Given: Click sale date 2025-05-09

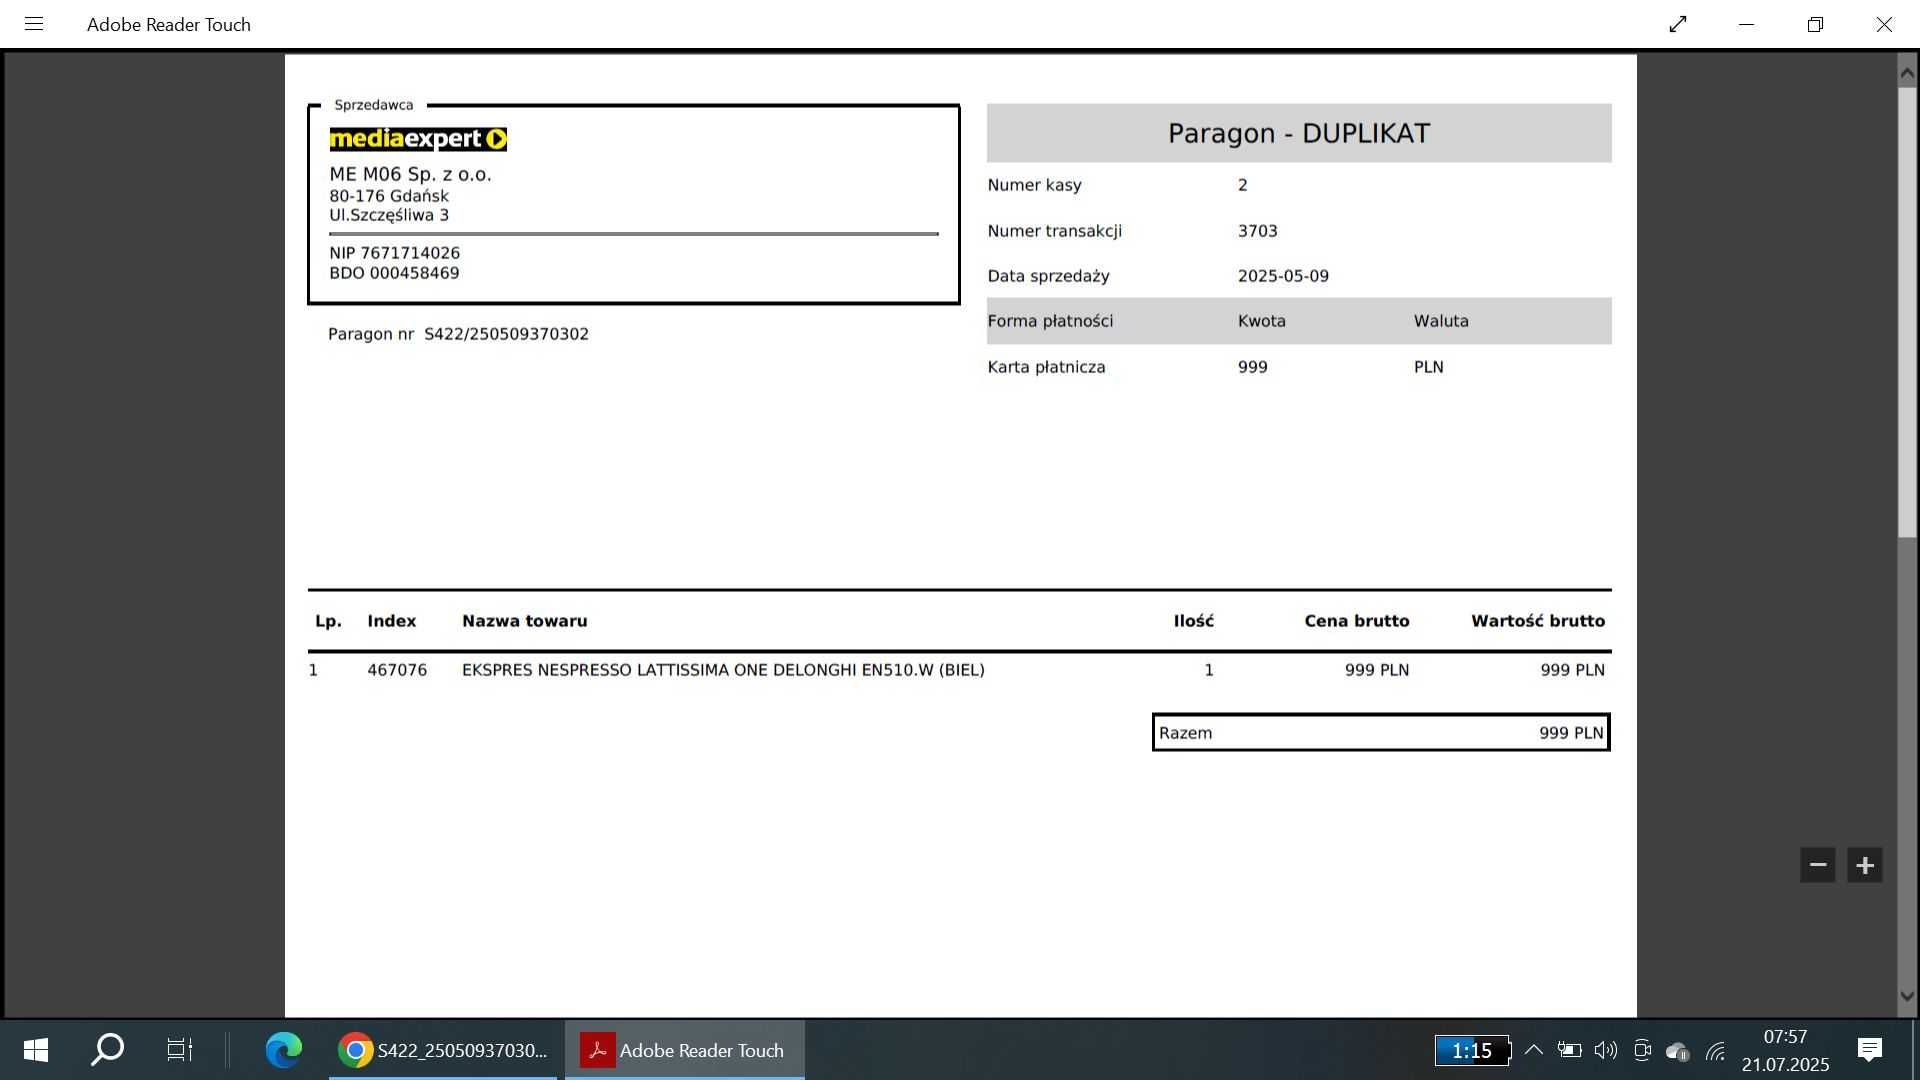Looking at the screenshot, I should [x=1283, y=276].
